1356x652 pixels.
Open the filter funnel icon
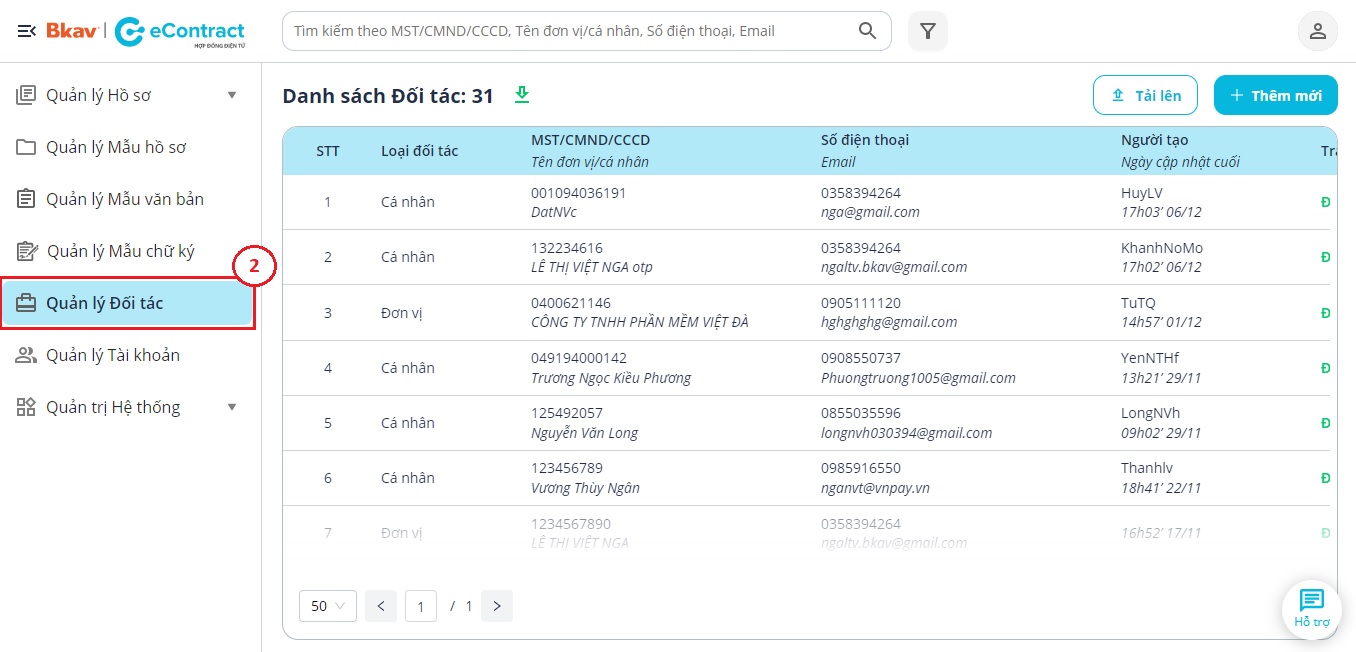tap(927, 31)
